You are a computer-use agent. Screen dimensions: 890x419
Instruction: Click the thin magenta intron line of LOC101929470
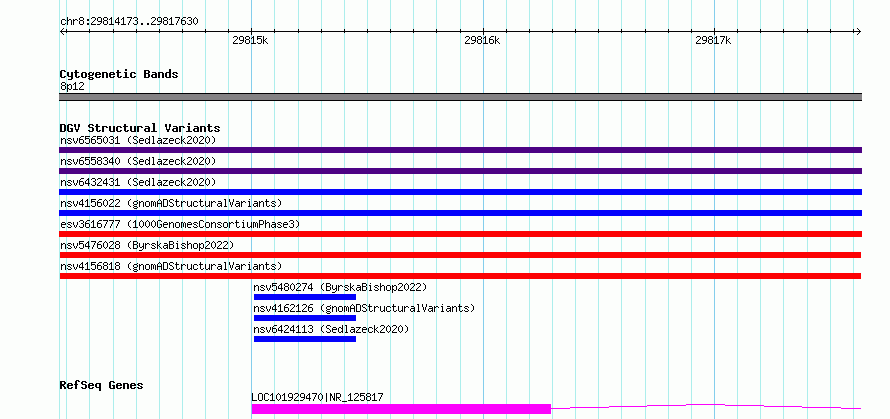pyautogui.click(x=706, y=407)
